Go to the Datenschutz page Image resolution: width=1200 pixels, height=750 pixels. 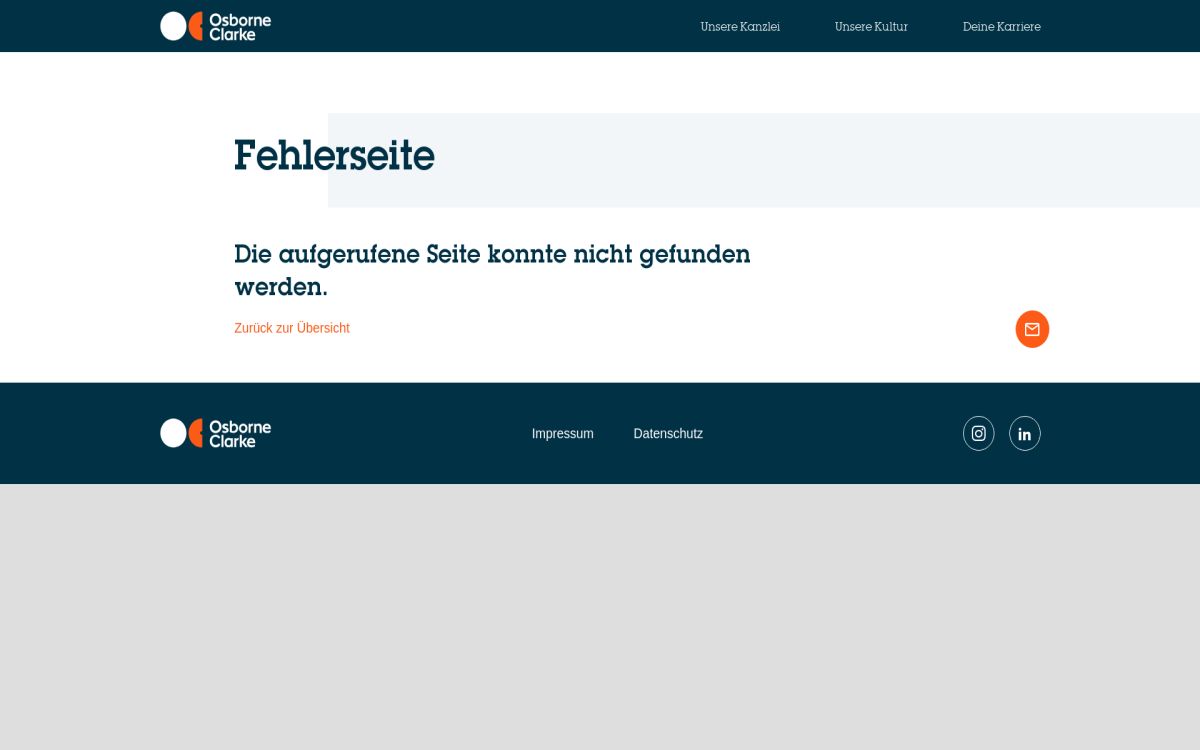coord(668,434)
